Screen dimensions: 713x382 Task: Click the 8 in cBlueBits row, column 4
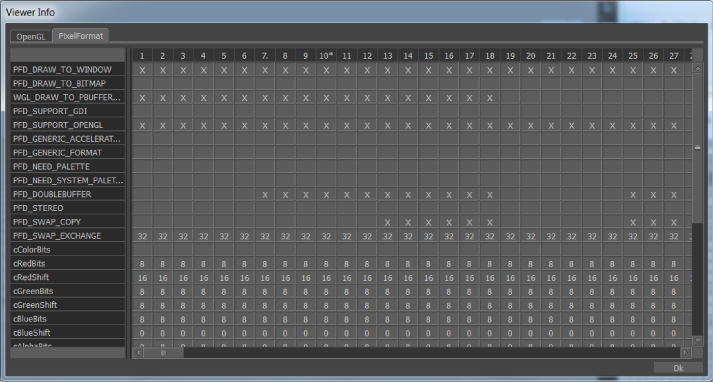coord(203,319)
